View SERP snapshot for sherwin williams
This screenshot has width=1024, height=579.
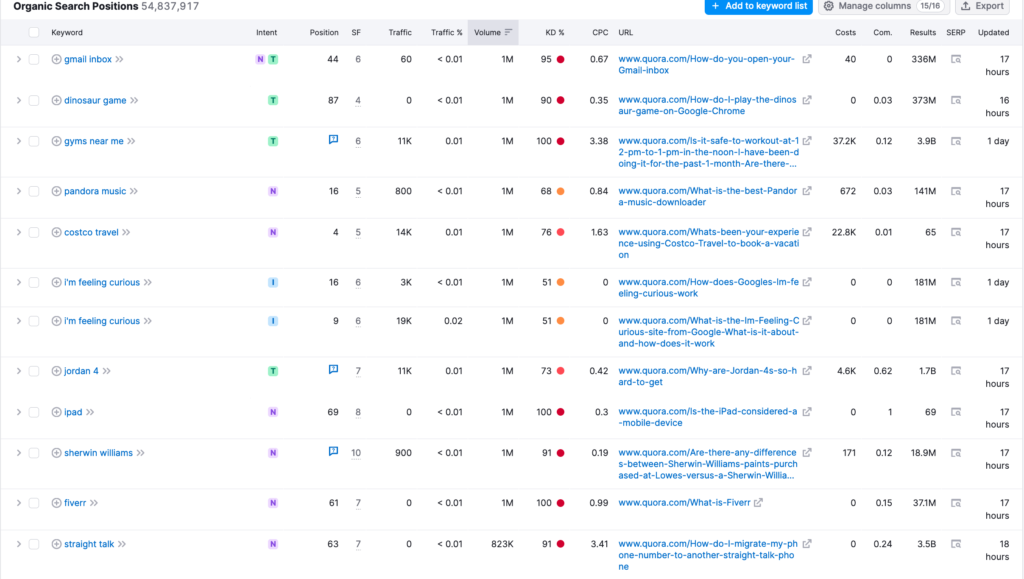coord(956,453)
